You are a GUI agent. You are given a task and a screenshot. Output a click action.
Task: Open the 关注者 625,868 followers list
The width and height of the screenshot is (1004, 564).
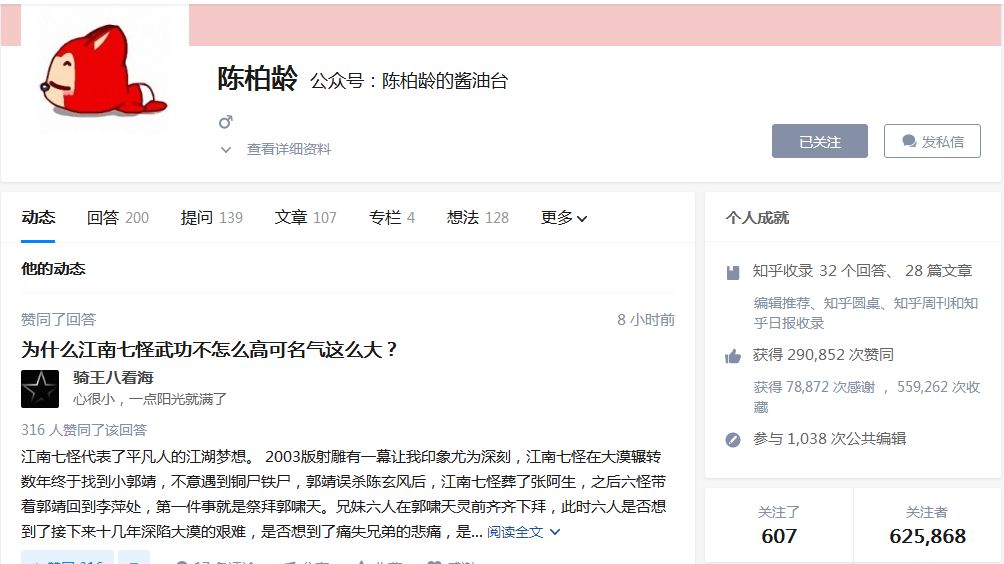(x=927, y=526)
